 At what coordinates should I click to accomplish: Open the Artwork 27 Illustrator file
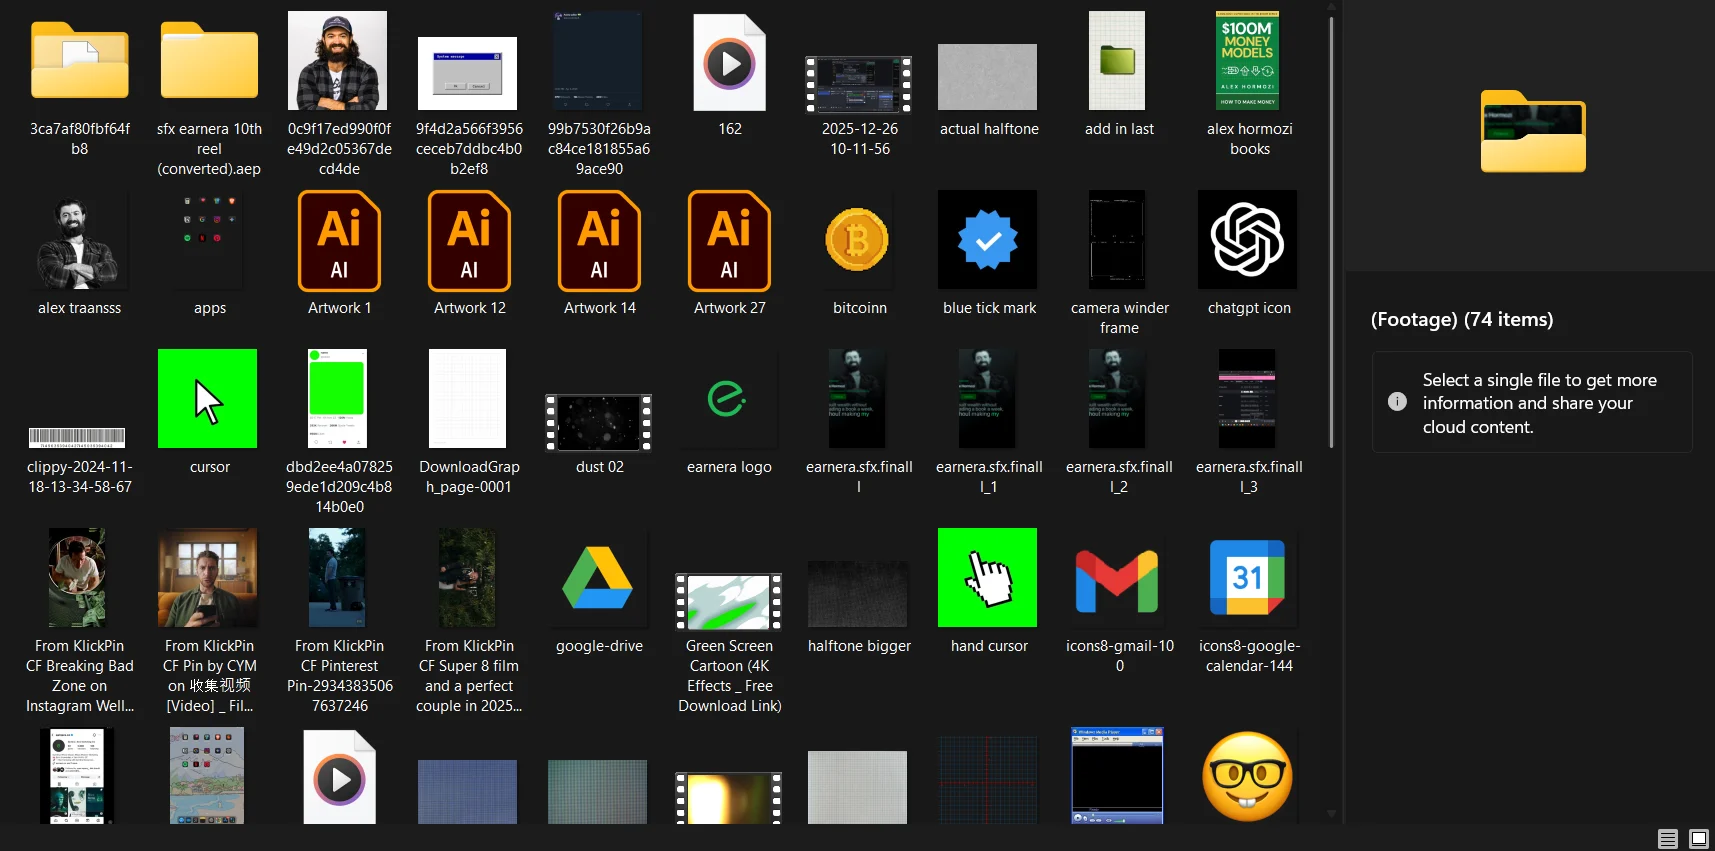tap(729, 241)
